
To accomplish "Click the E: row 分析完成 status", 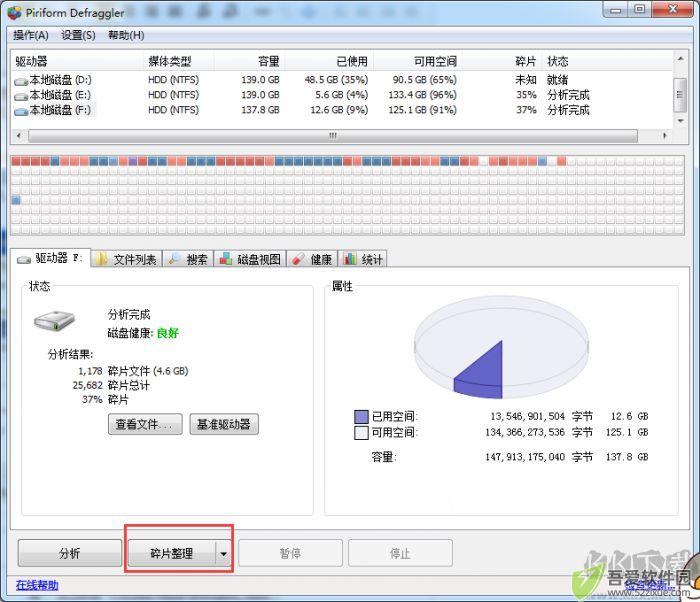I will (x=568, y=95).
